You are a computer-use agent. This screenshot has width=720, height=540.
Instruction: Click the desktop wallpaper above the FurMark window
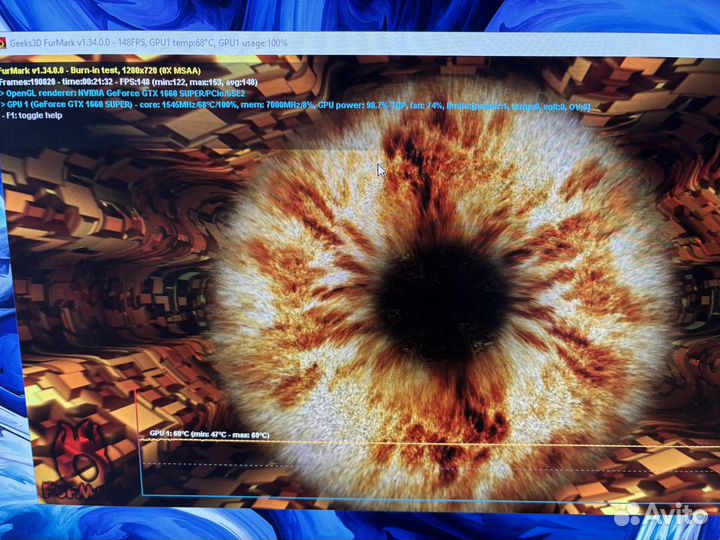300,14
